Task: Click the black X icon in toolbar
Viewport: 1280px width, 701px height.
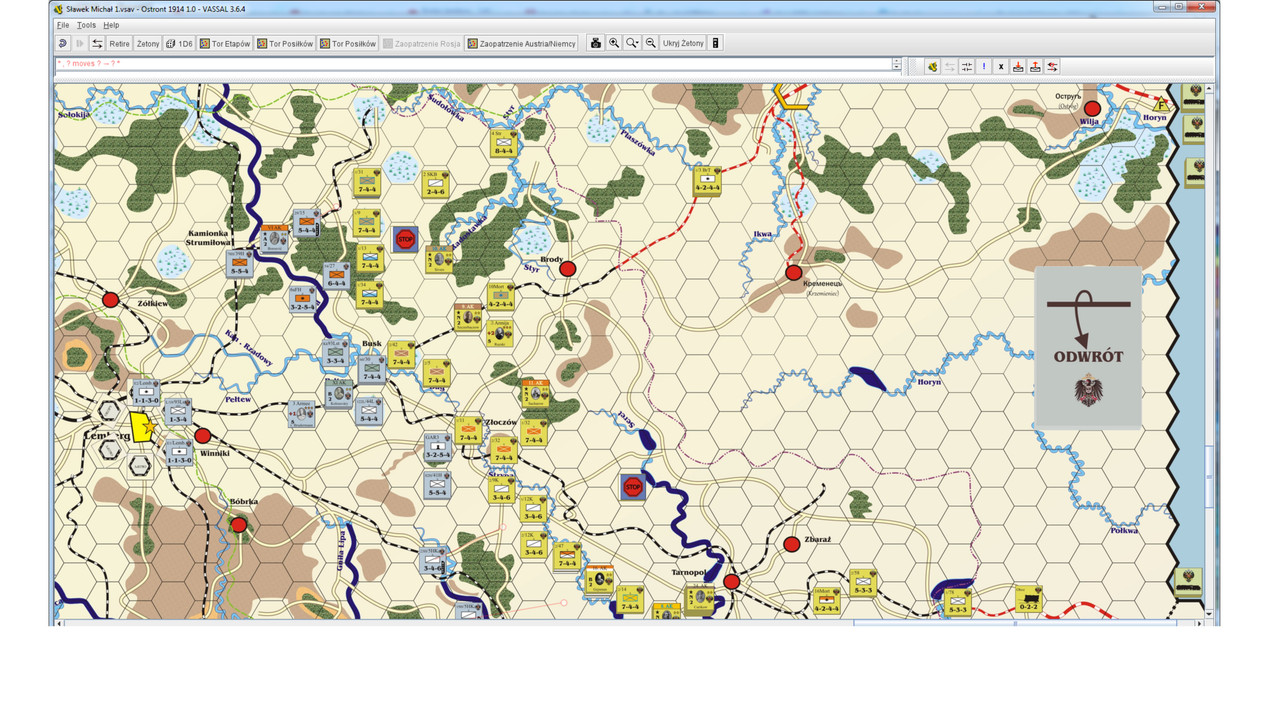Action: click(x=1001, y=67)
